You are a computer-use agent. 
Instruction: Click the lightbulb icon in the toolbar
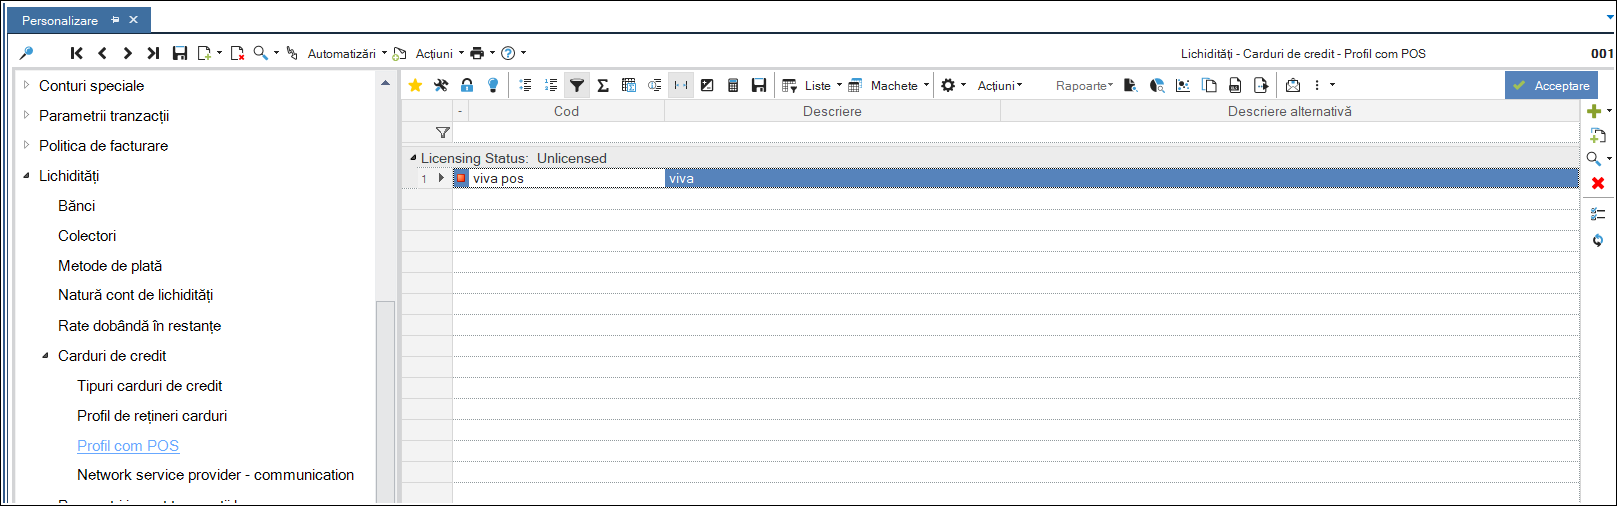pyautogui.click(x=493, y=86)
